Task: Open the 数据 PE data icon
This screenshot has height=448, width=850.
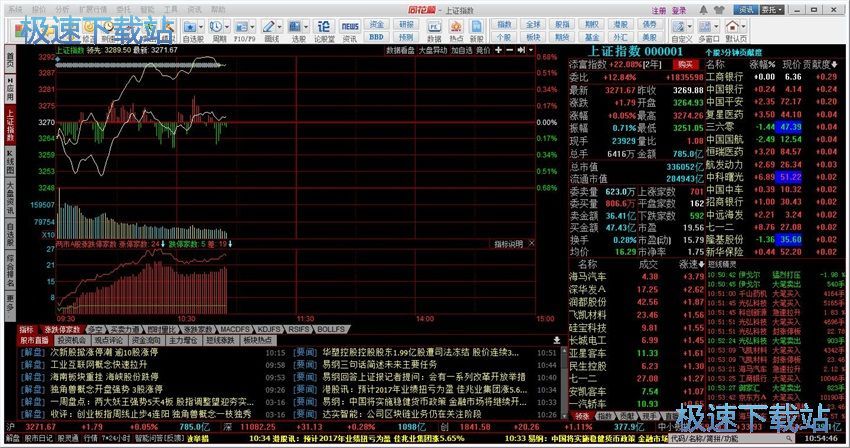Action: [434, 27]
